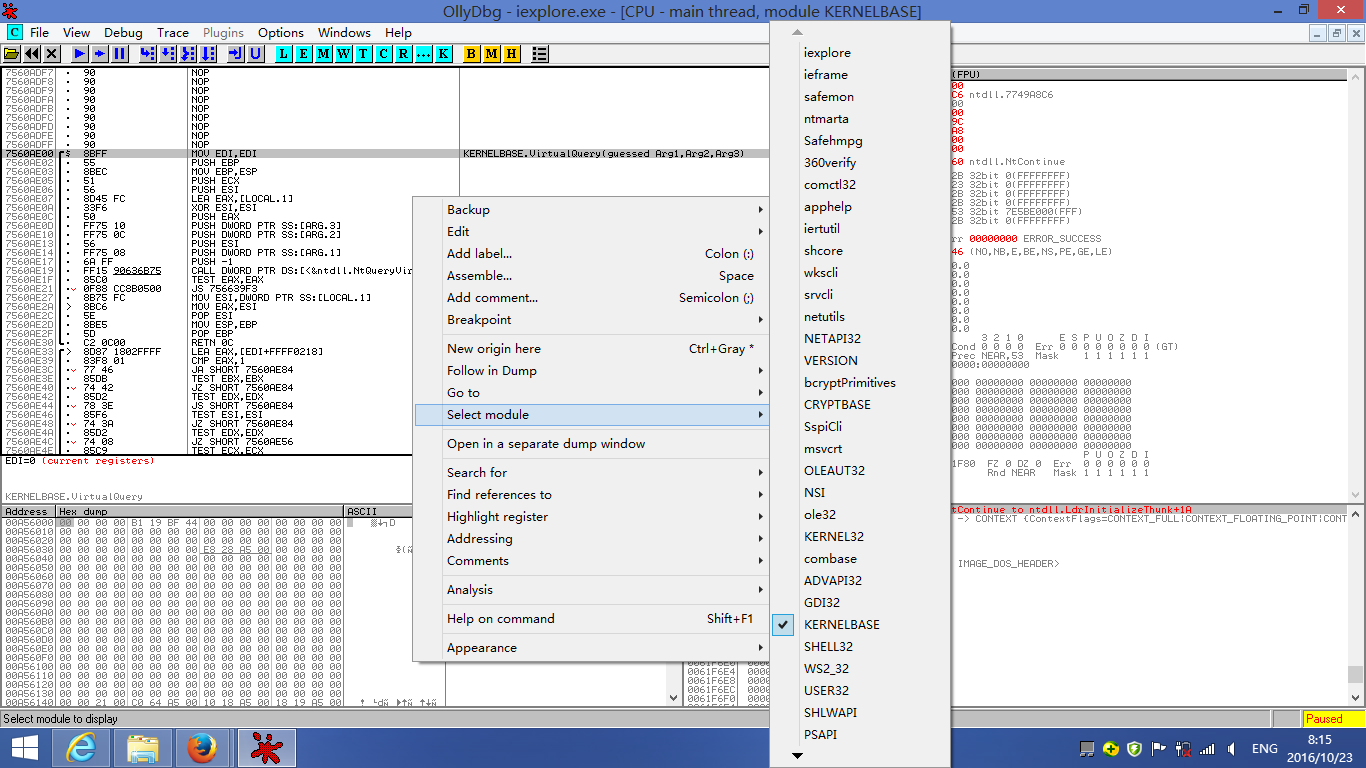Open Memory breakpoints with yellow M icon
Viewport: 1366px width, 768px height.
point(492,53)
